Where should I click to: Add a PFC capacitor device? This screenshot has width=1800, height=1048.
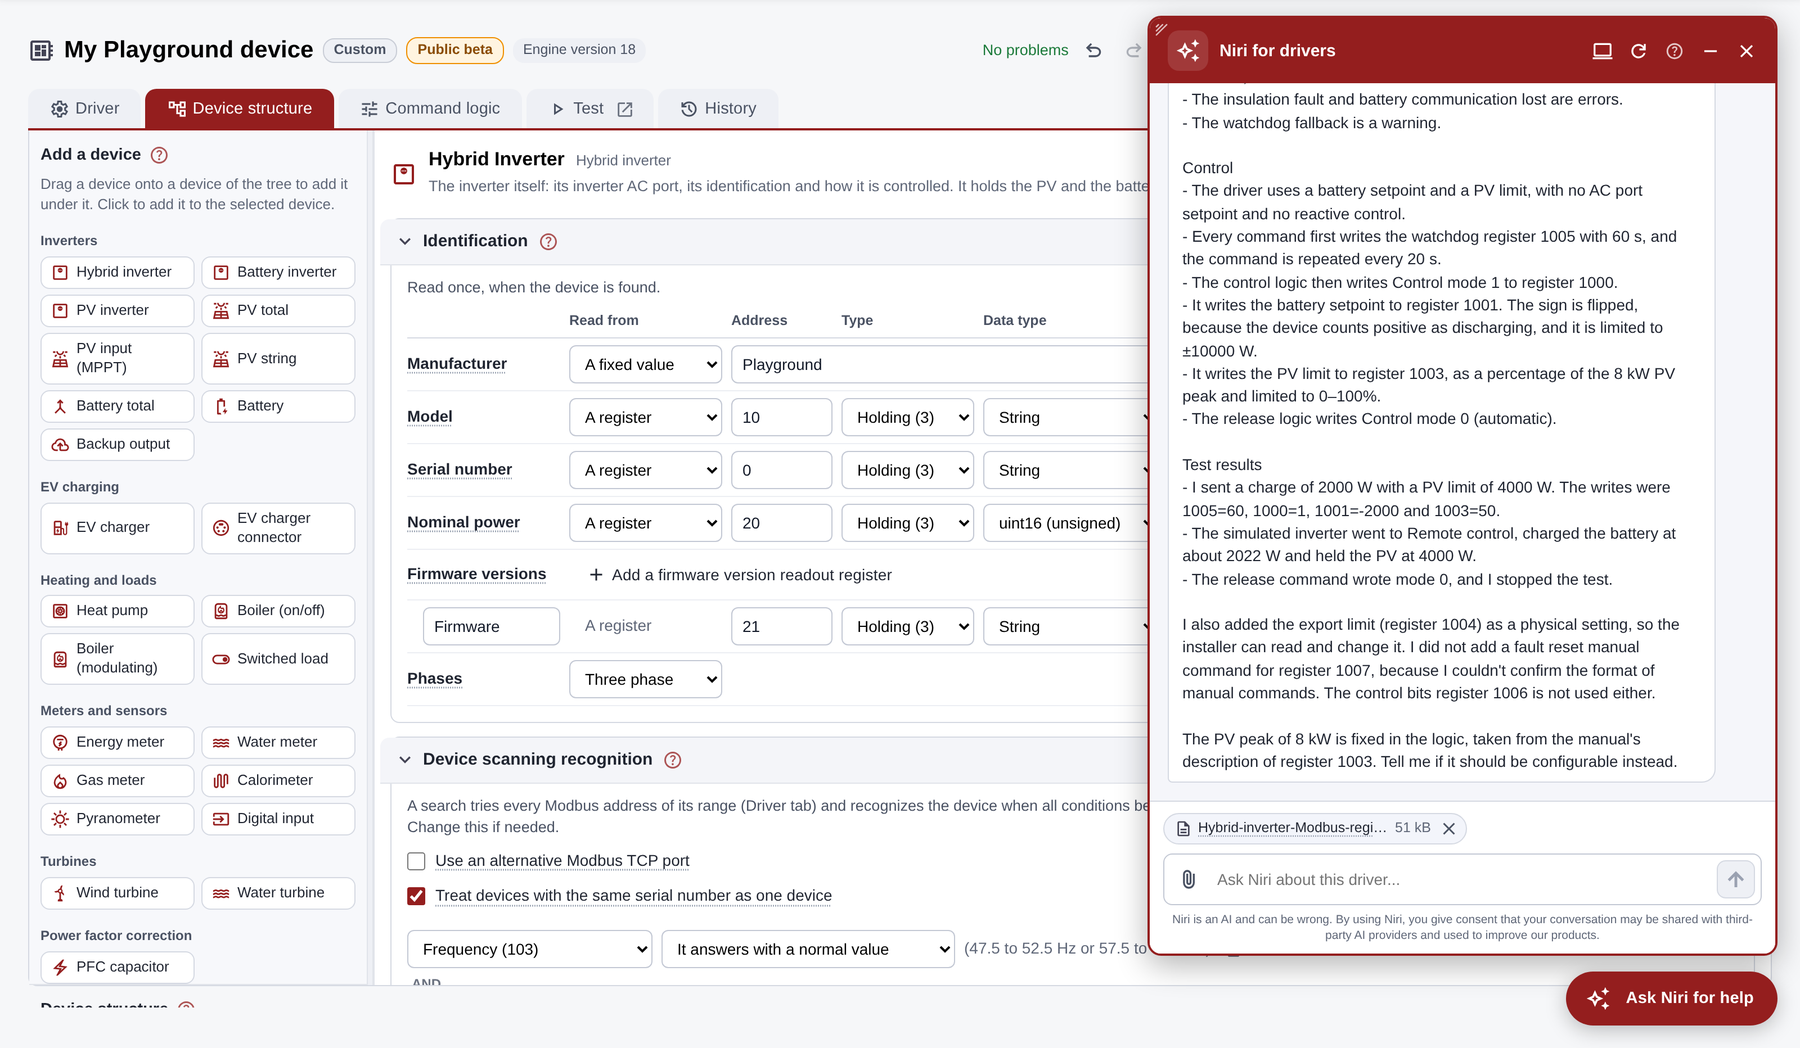click(x=117, y=967)
